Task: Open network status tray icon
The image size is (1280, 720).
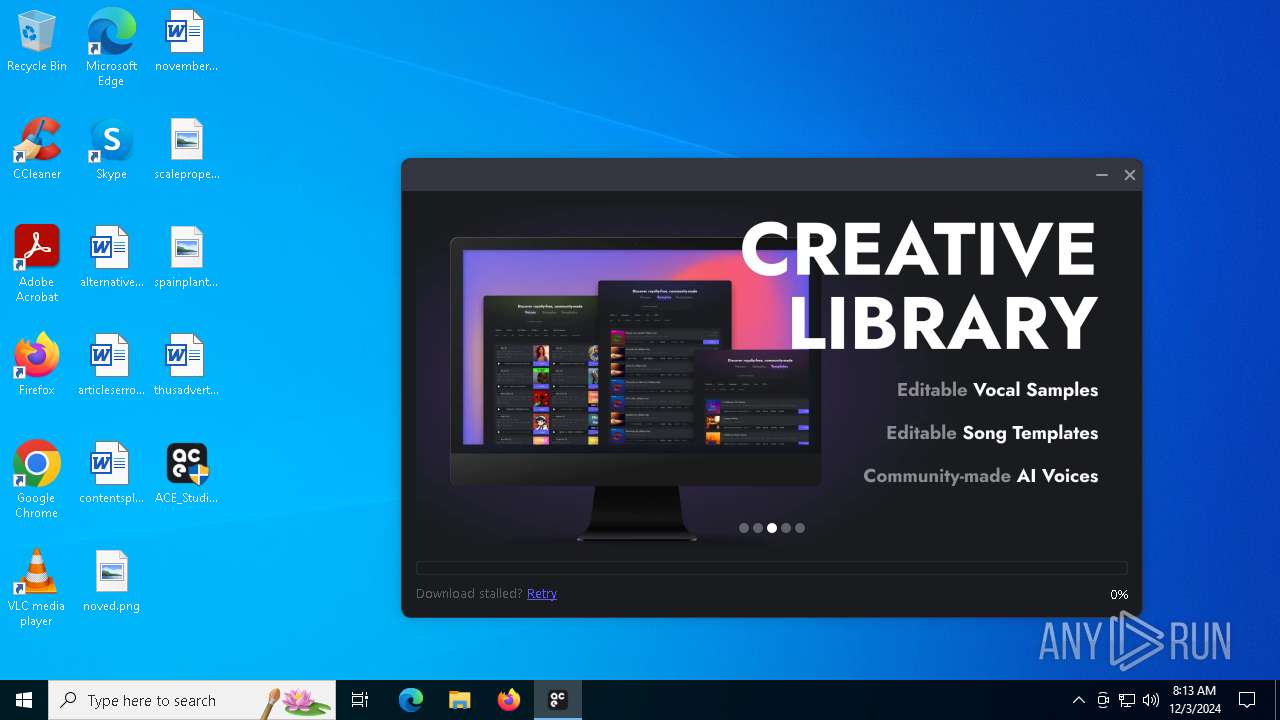Action: tap(1127, 700)
